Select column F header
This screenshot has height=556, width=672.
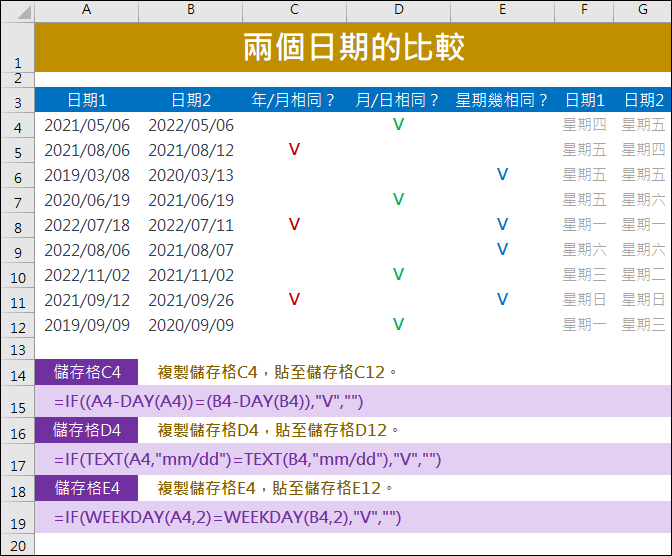(x=584, y=11)
